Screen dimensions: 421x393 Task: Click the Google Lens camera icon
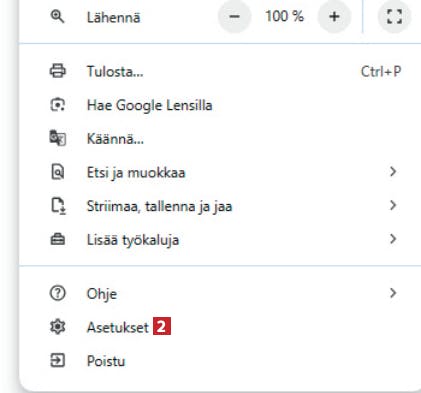[x=58, y=105]
